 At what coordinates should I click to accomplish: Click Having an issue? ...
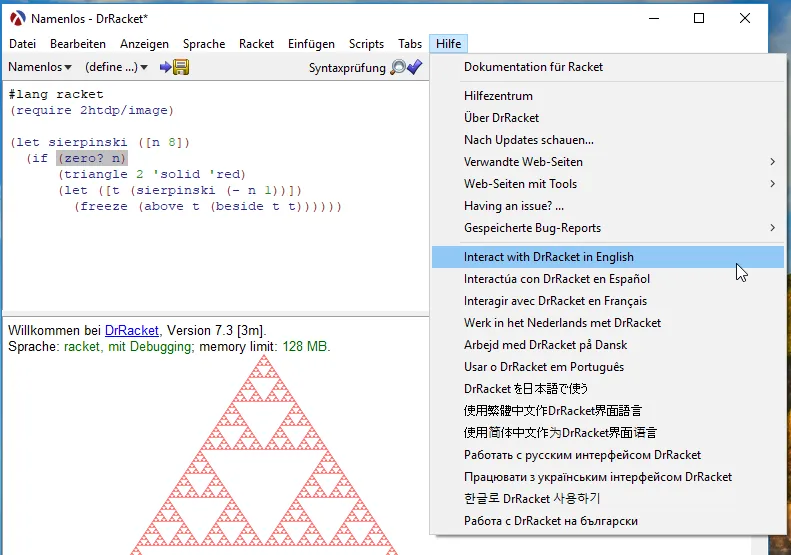pos(608,206)
